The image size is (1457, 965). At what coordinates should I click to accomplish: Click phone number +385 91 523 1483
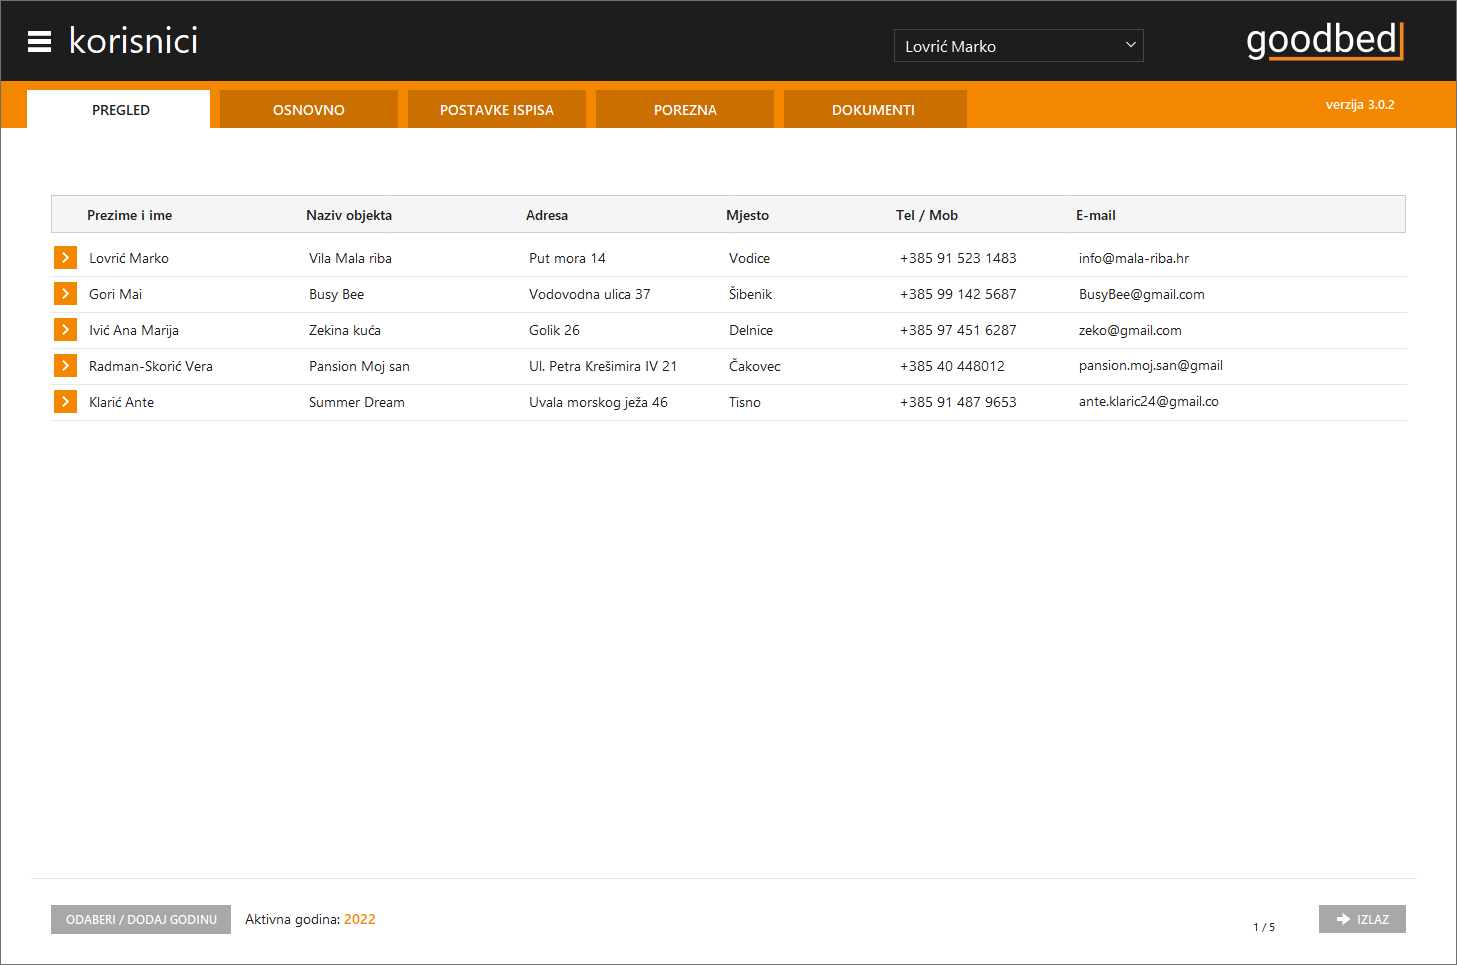tap(958, 258)
